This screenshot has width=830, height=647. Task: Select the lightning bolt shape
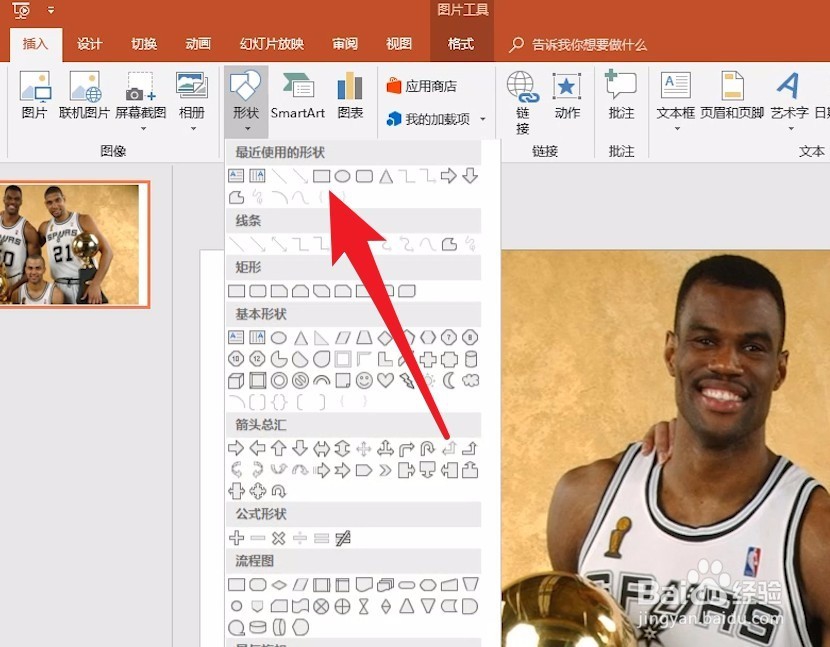click(407, 380)
